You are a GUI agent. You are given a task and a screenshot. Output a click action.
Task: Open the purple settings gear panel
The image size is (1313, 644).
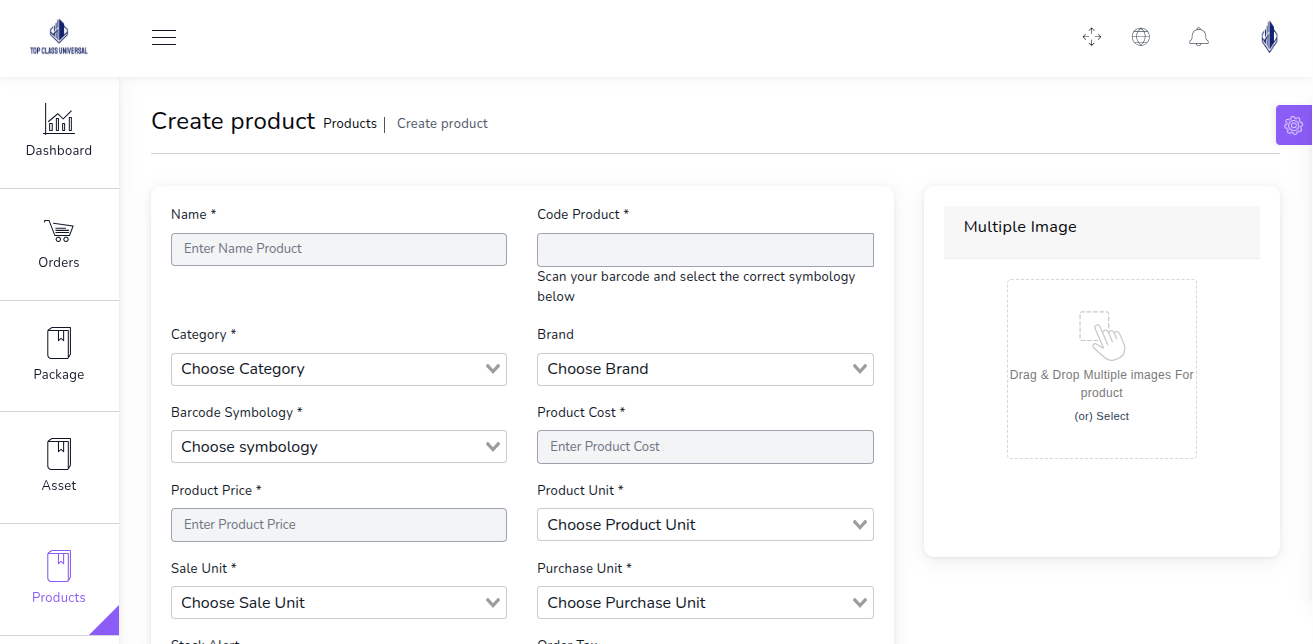pyautogui.click(x=1293, y=125)
